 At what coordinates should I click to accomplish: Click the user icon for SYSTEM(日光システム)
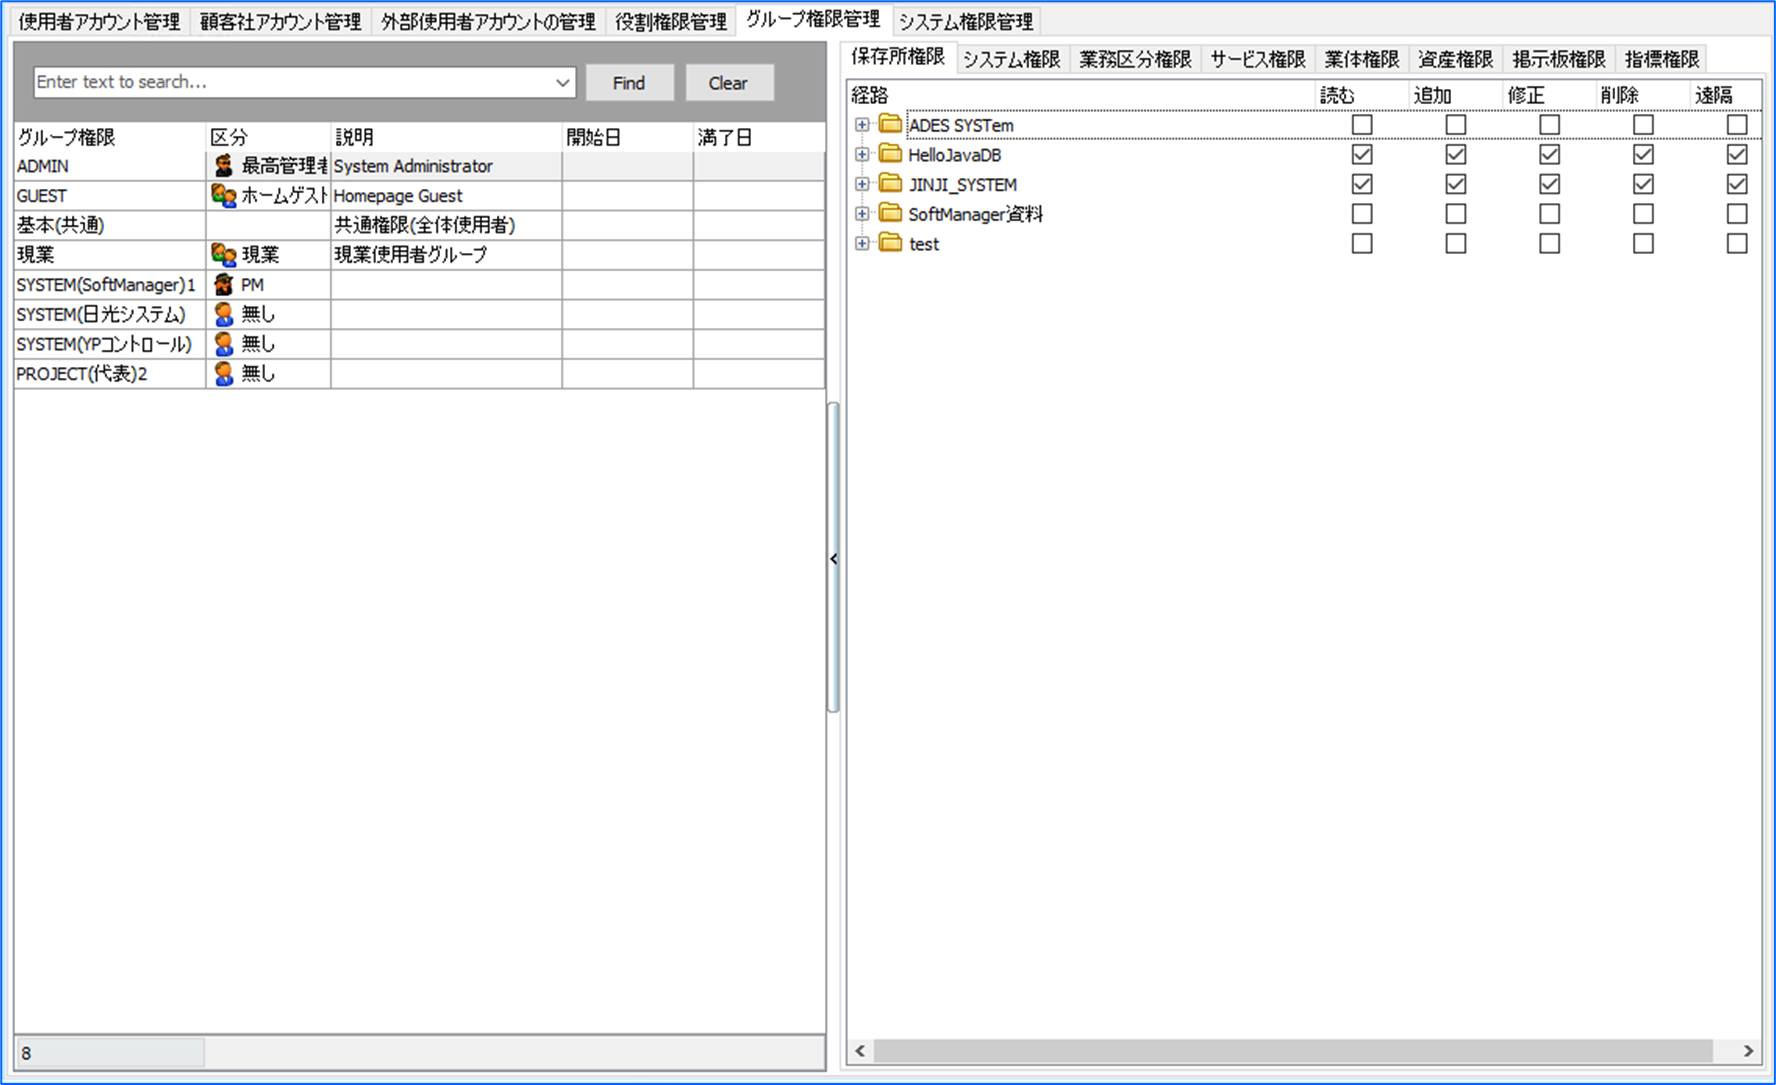tap(224, 314)
